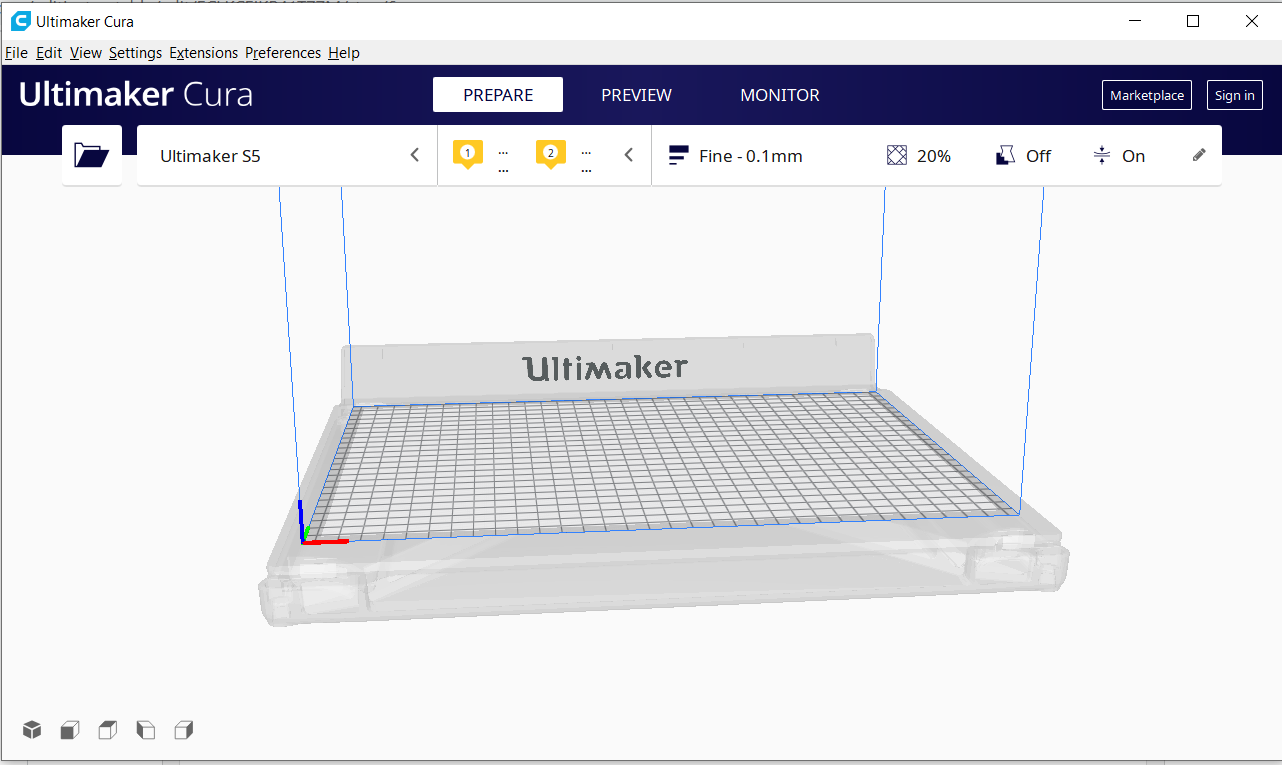Close the Ultimaker Cura window
The image size is (1282, 765).
click(x=1251, y=21)
